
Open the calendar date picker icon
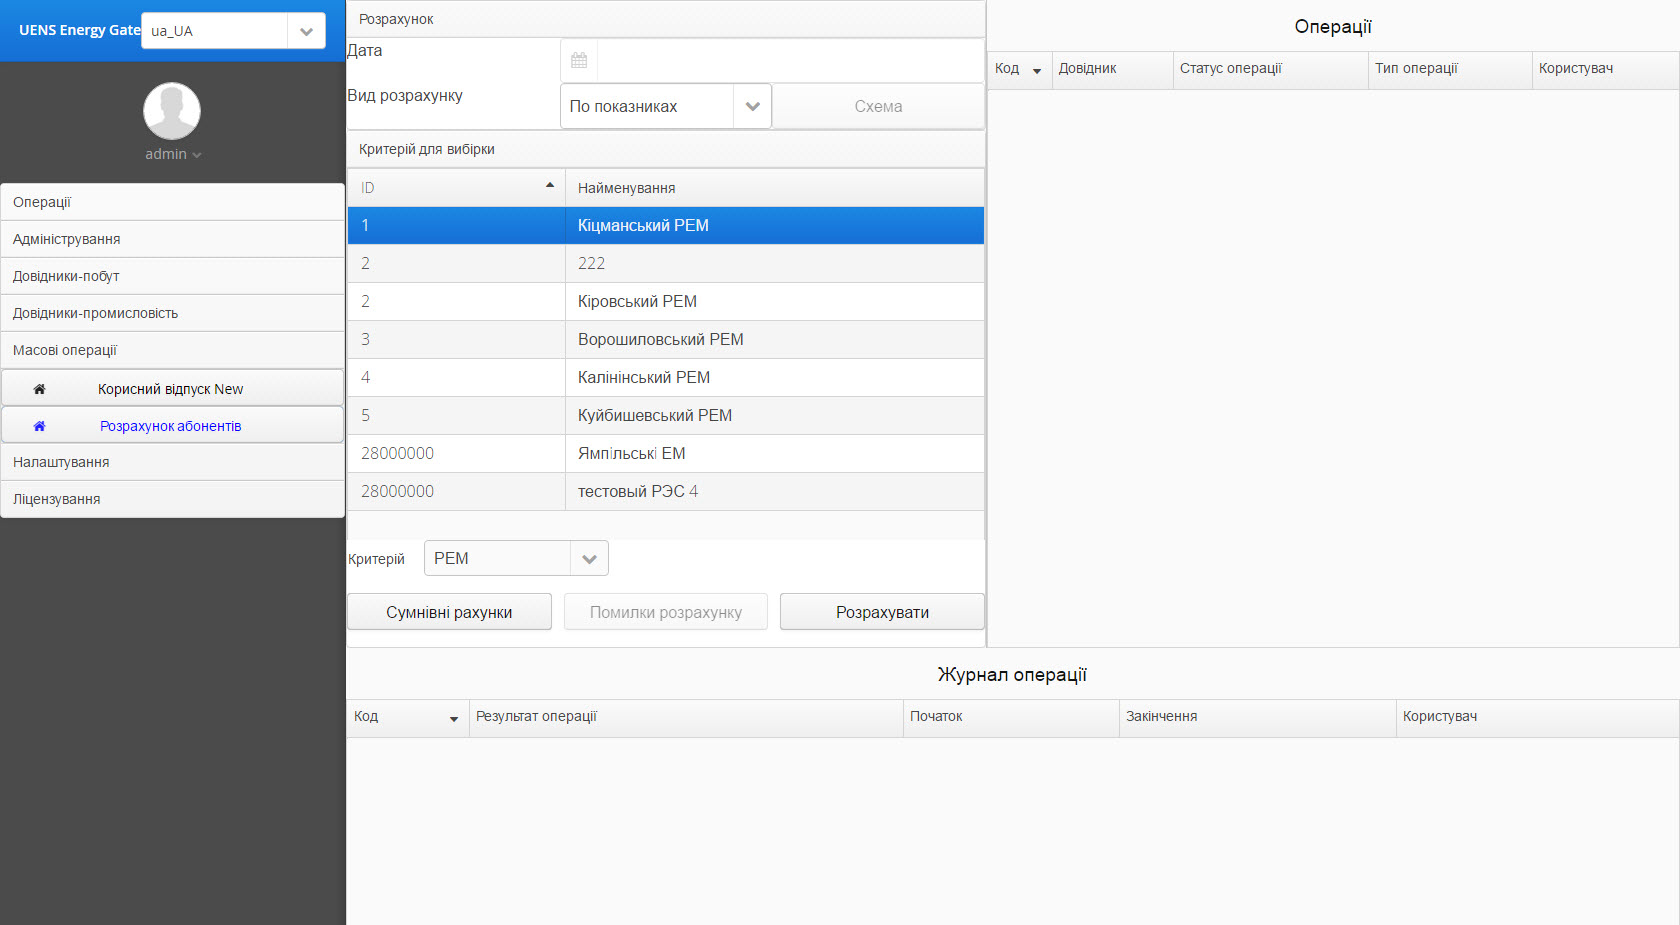pyautogui.click(x=579, y=61)
